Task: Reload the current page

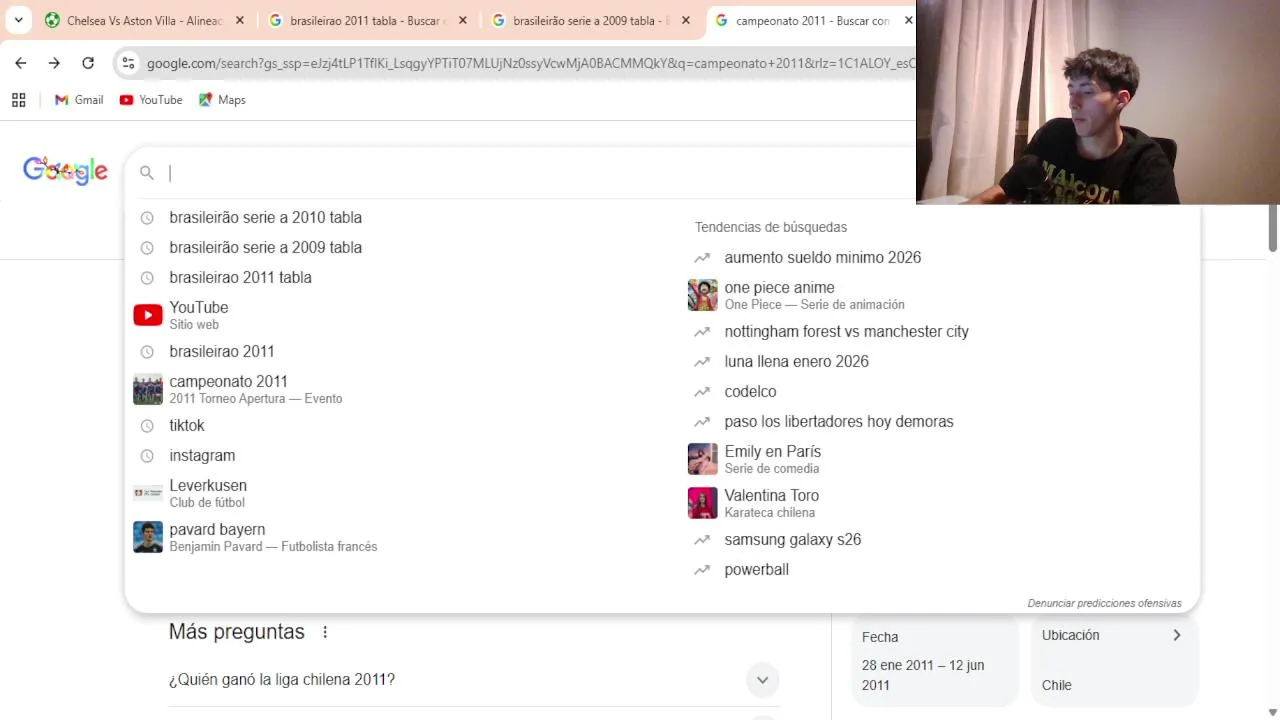Action: (x=88, y=63)
